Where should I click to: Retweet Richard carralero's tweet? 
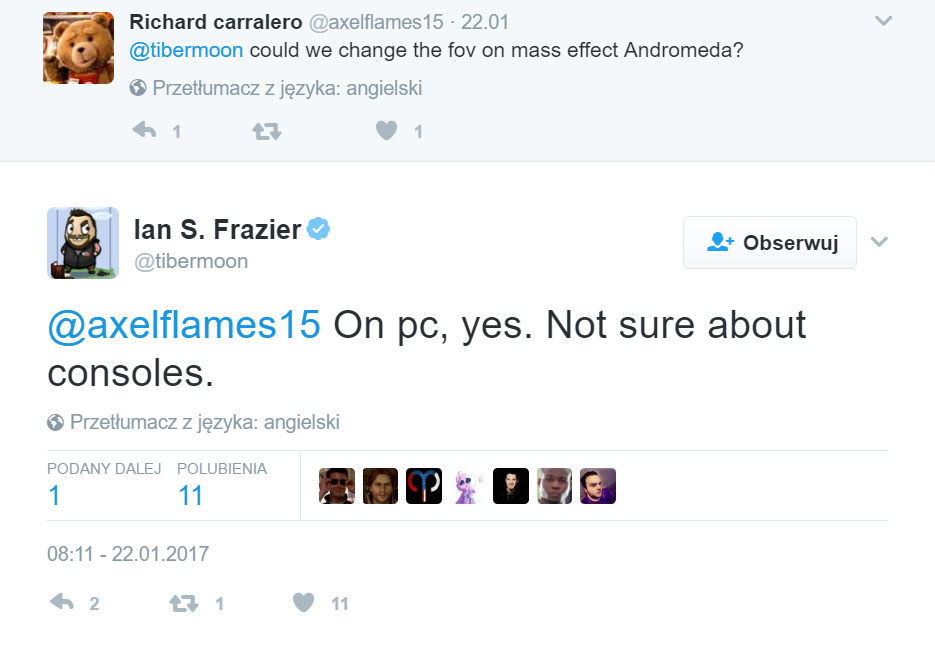pos(265,130)
